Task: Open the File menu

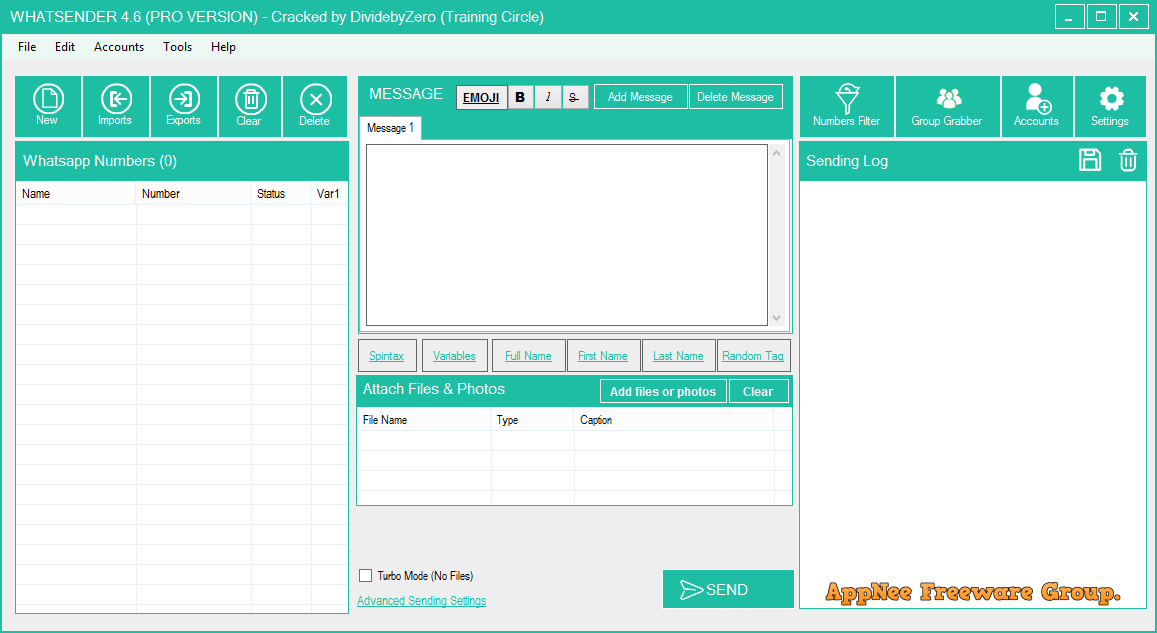Action: 27,46
